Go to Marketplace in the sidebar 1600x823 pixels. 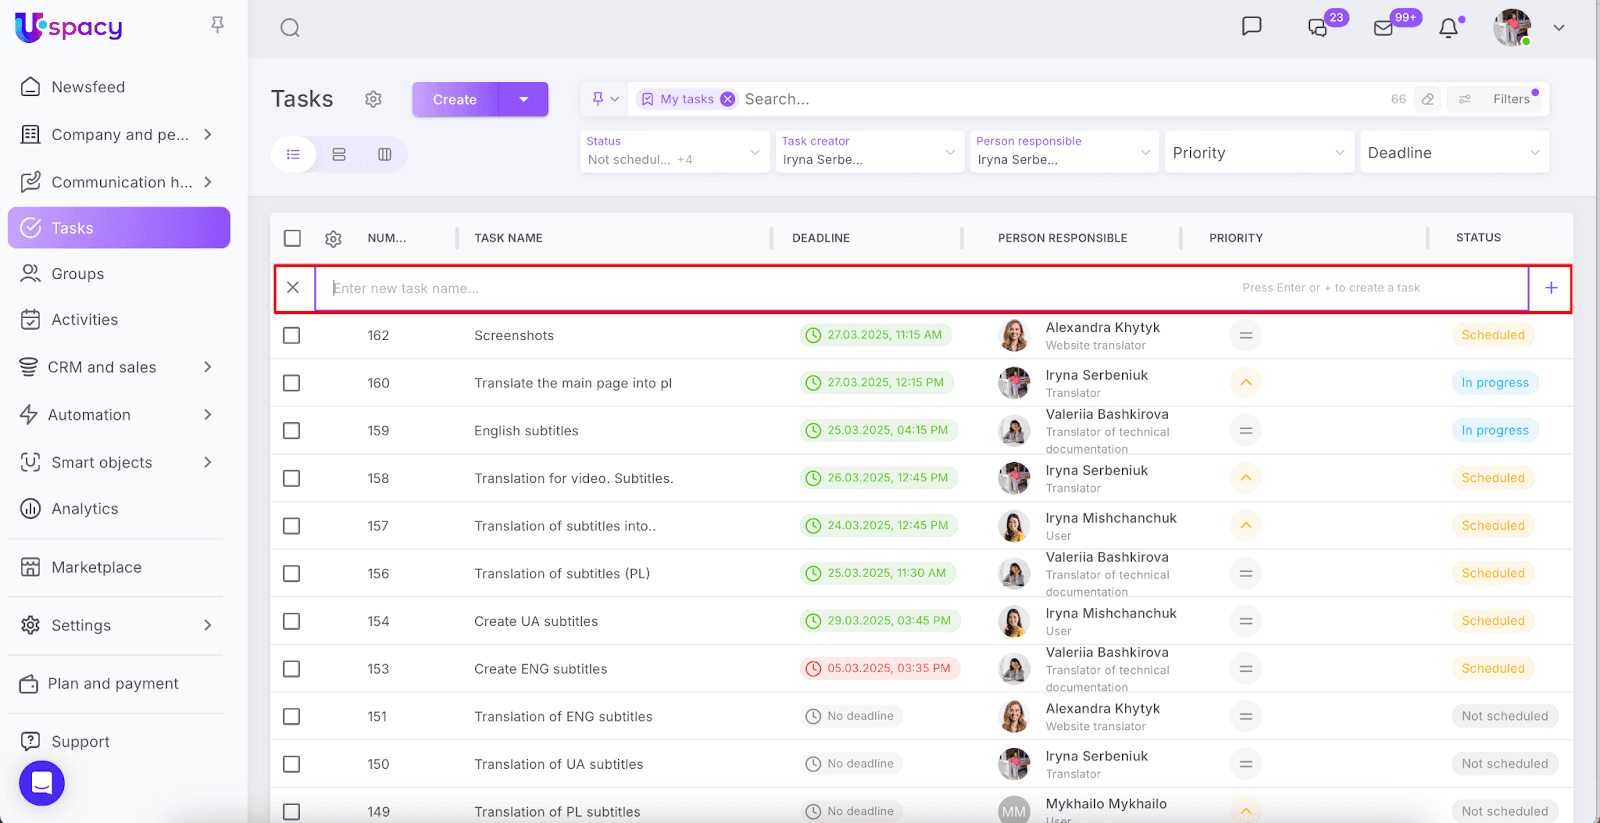96,567
